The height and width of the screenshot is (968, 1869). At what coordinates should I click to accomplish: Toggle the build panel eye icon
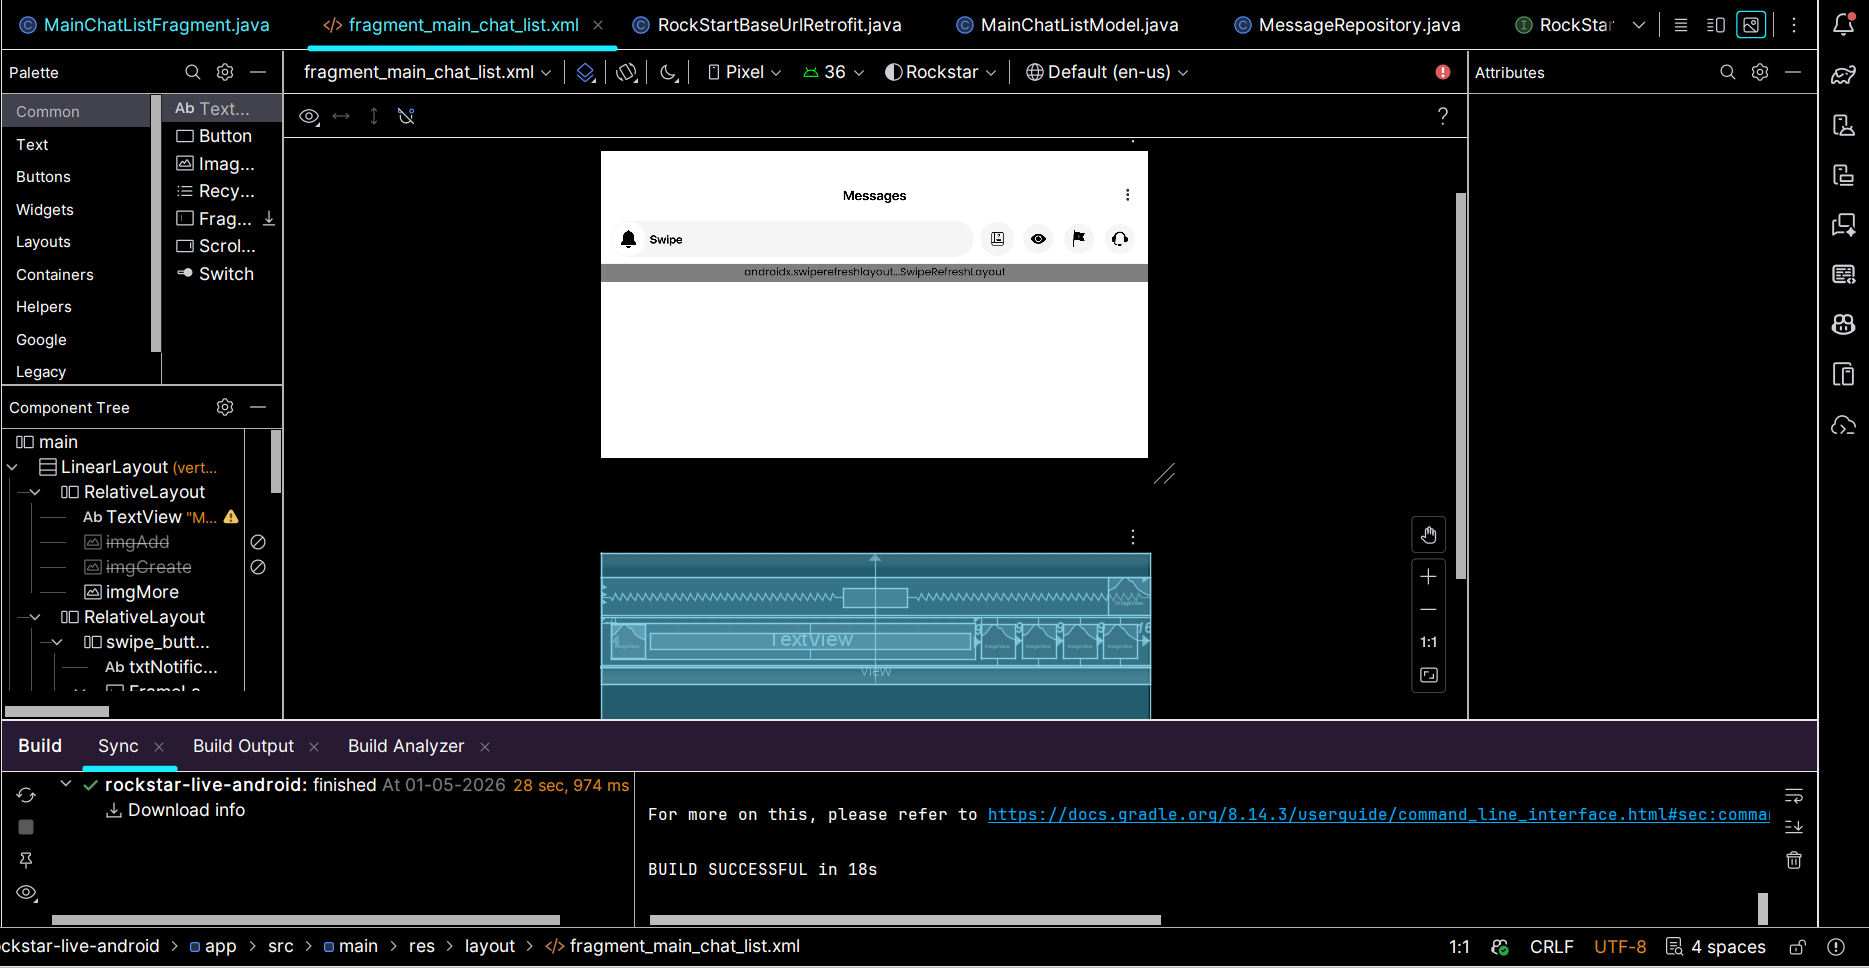(27, 893)
